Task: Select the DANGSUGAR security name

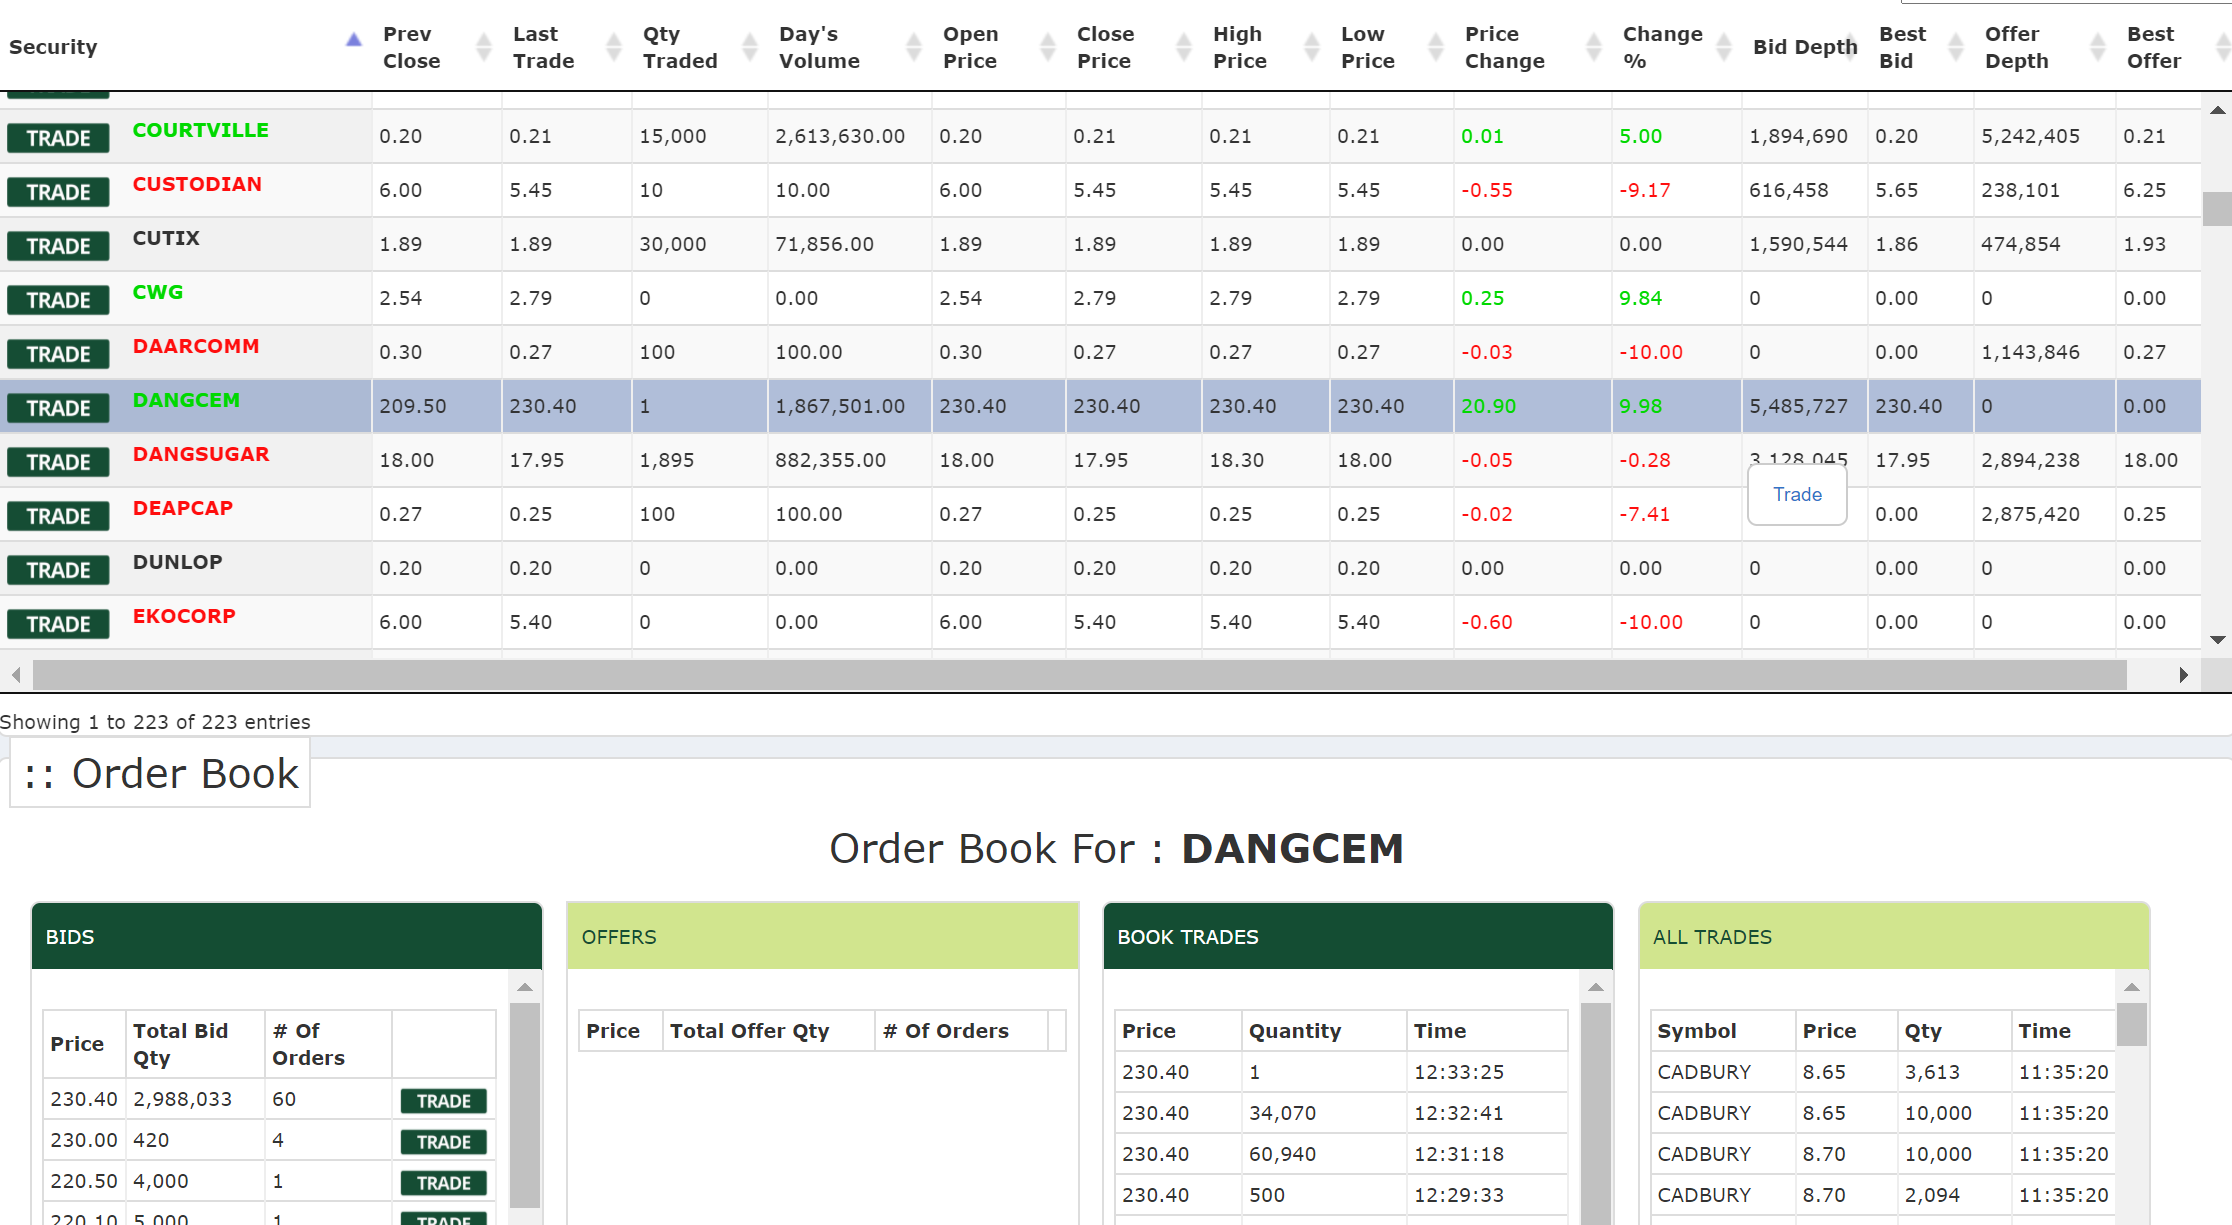Action: click(x=201, y=454)
